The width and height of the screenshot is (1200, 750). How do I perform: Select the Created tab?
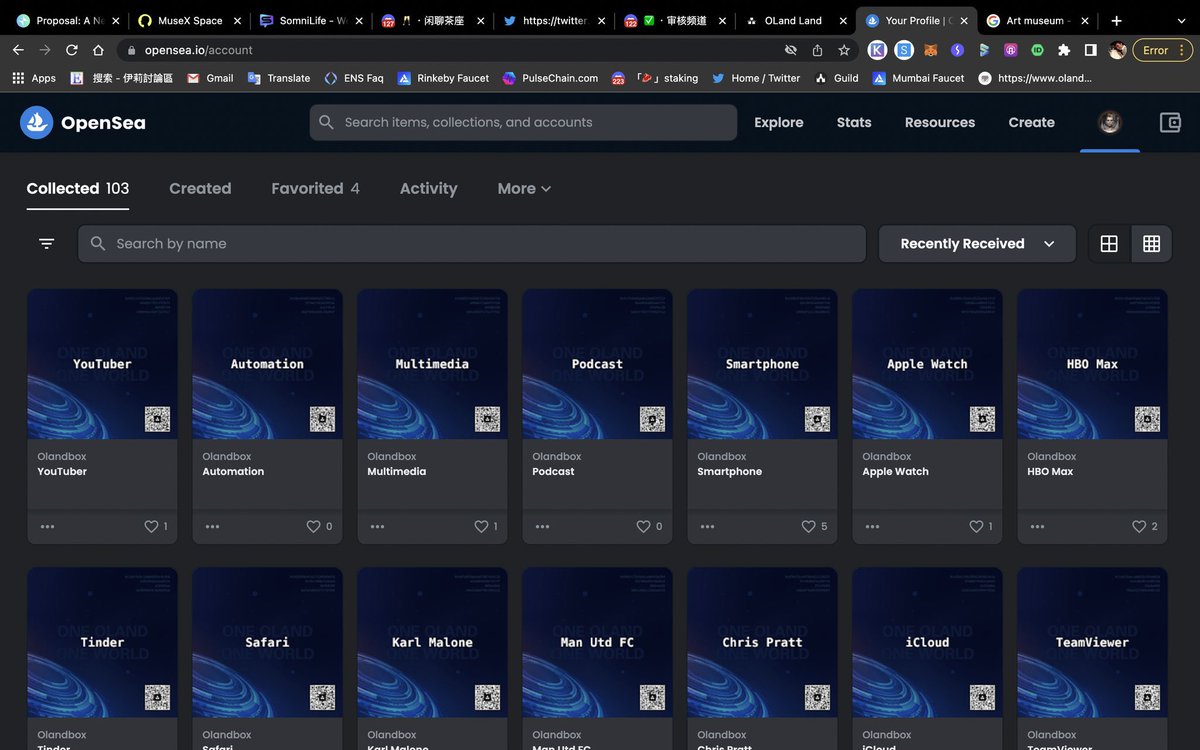(x=200, y=188)
